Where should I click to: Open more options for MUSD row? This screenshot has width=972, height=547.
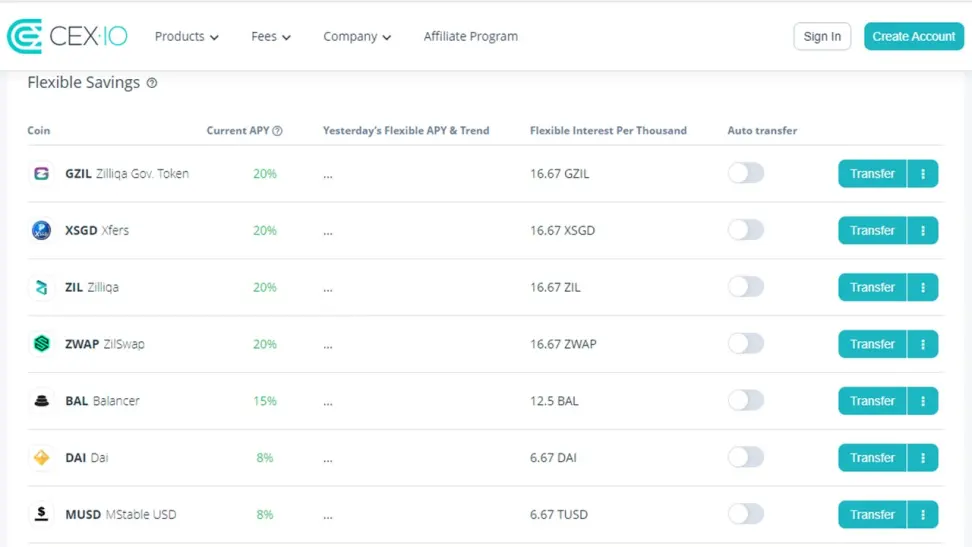pos(922,514)
